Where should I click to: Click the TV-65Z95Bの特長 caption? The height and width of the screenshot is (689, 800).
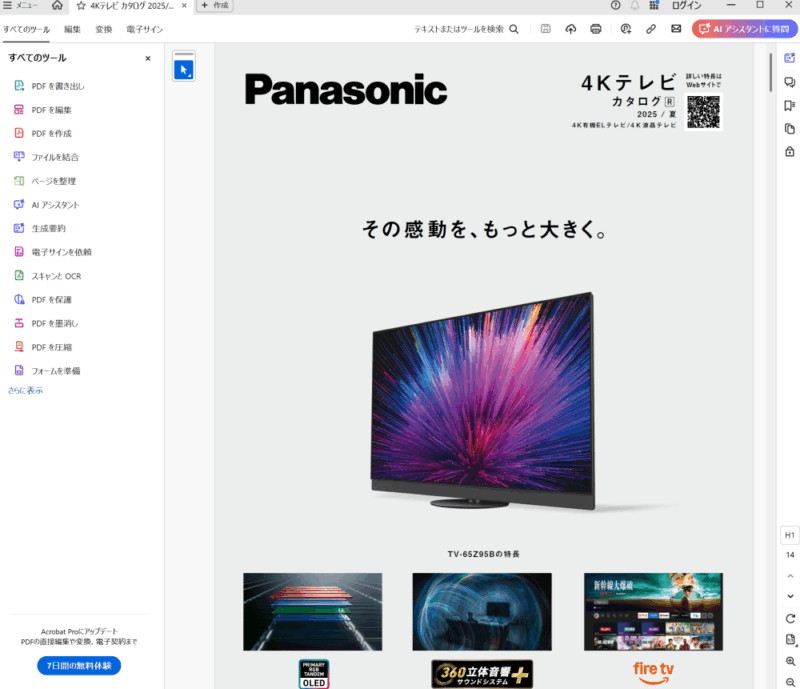click(x=483, y=554)
